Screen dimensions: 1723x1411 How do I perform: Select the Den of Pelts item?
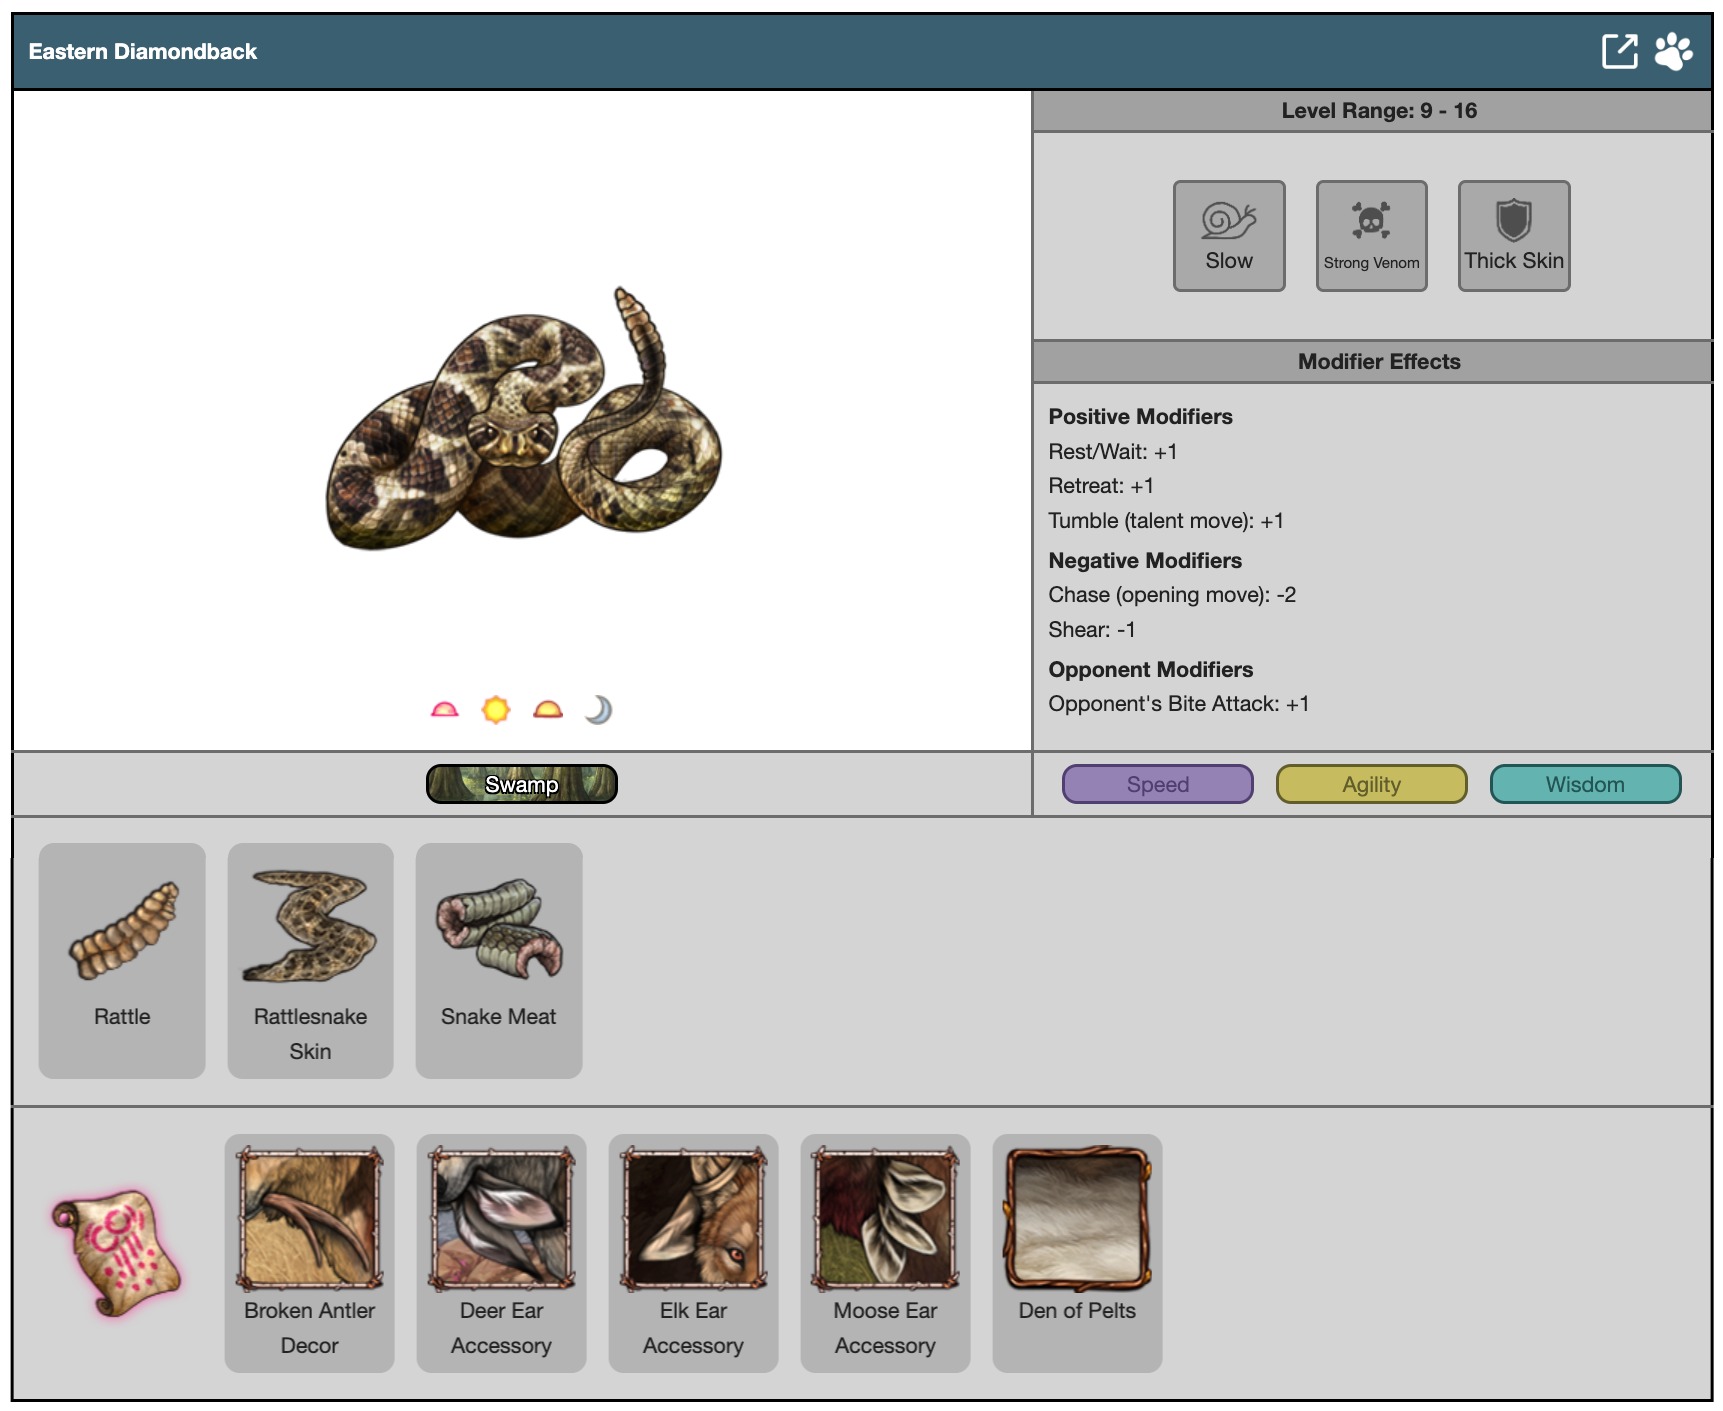[x=1077, y=1252]
